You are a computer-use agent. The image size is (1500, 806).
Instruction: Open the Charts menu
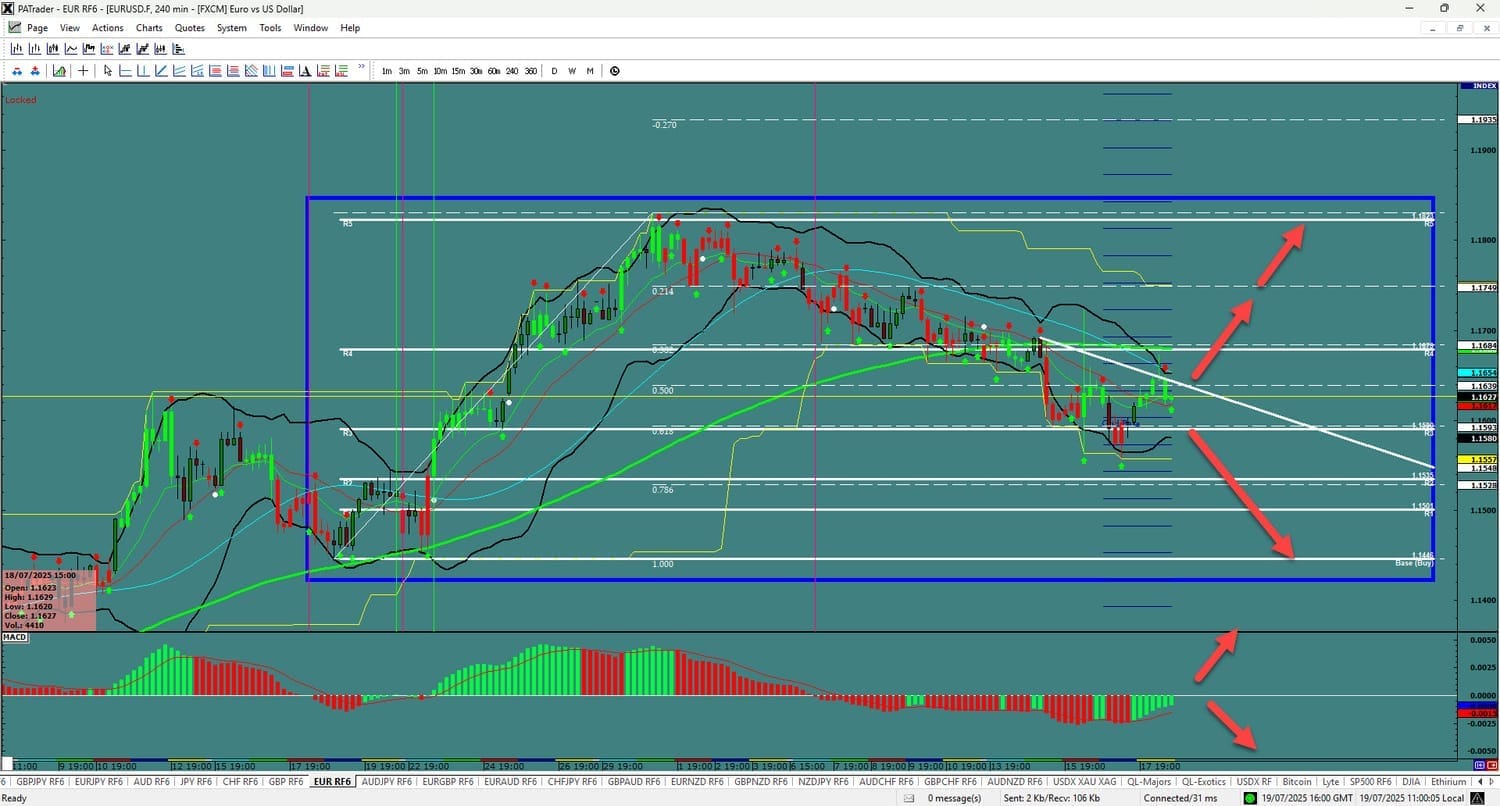click(149, 28)
